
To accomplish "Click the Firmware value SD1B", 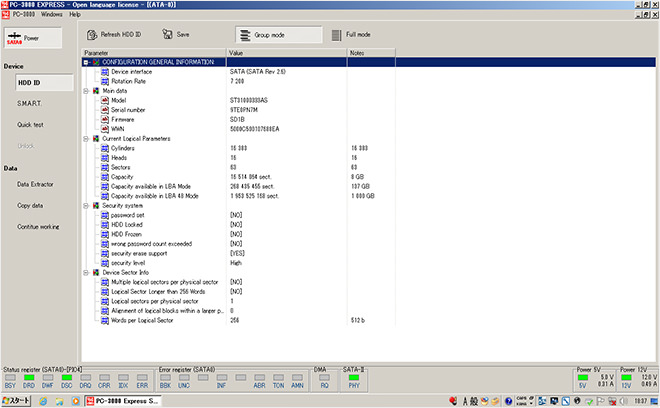I will pyautogui.click(x=237, y=120).
